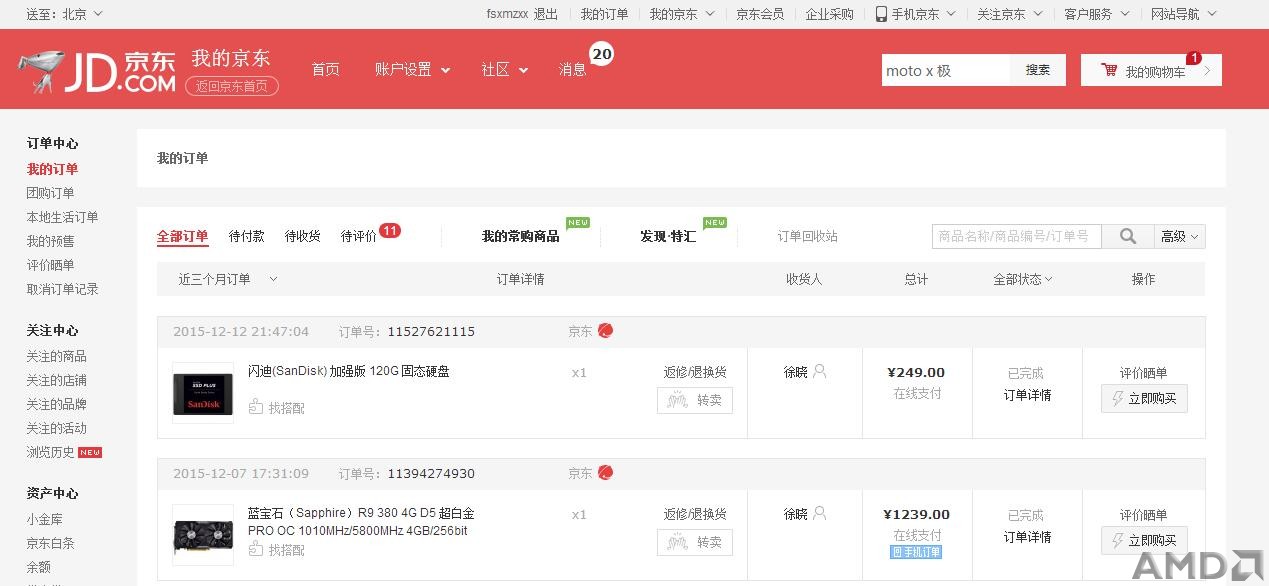This screenshot has width=1269, height=586.
Task: Open 团购订单 in sidebar
Action: [50, 193]
